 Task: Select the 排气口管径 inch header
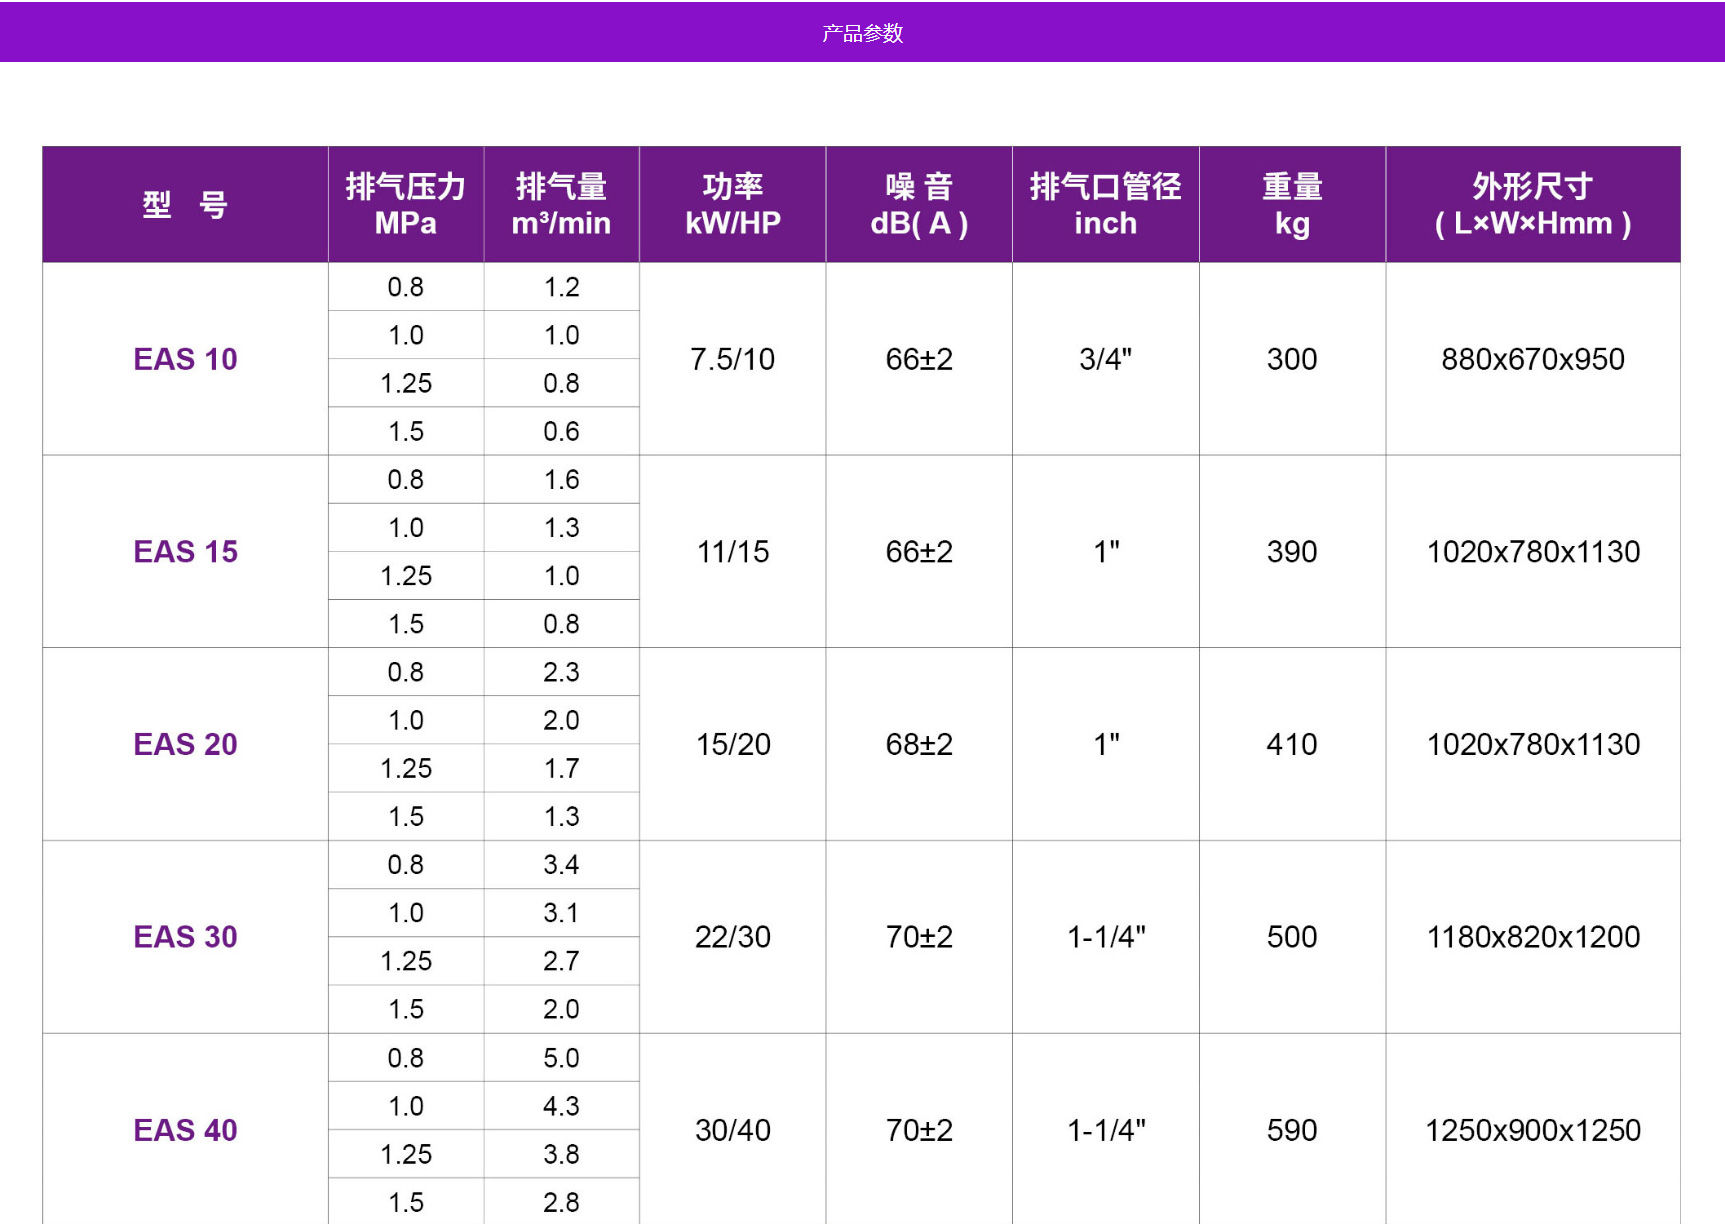coord(1106,204)
